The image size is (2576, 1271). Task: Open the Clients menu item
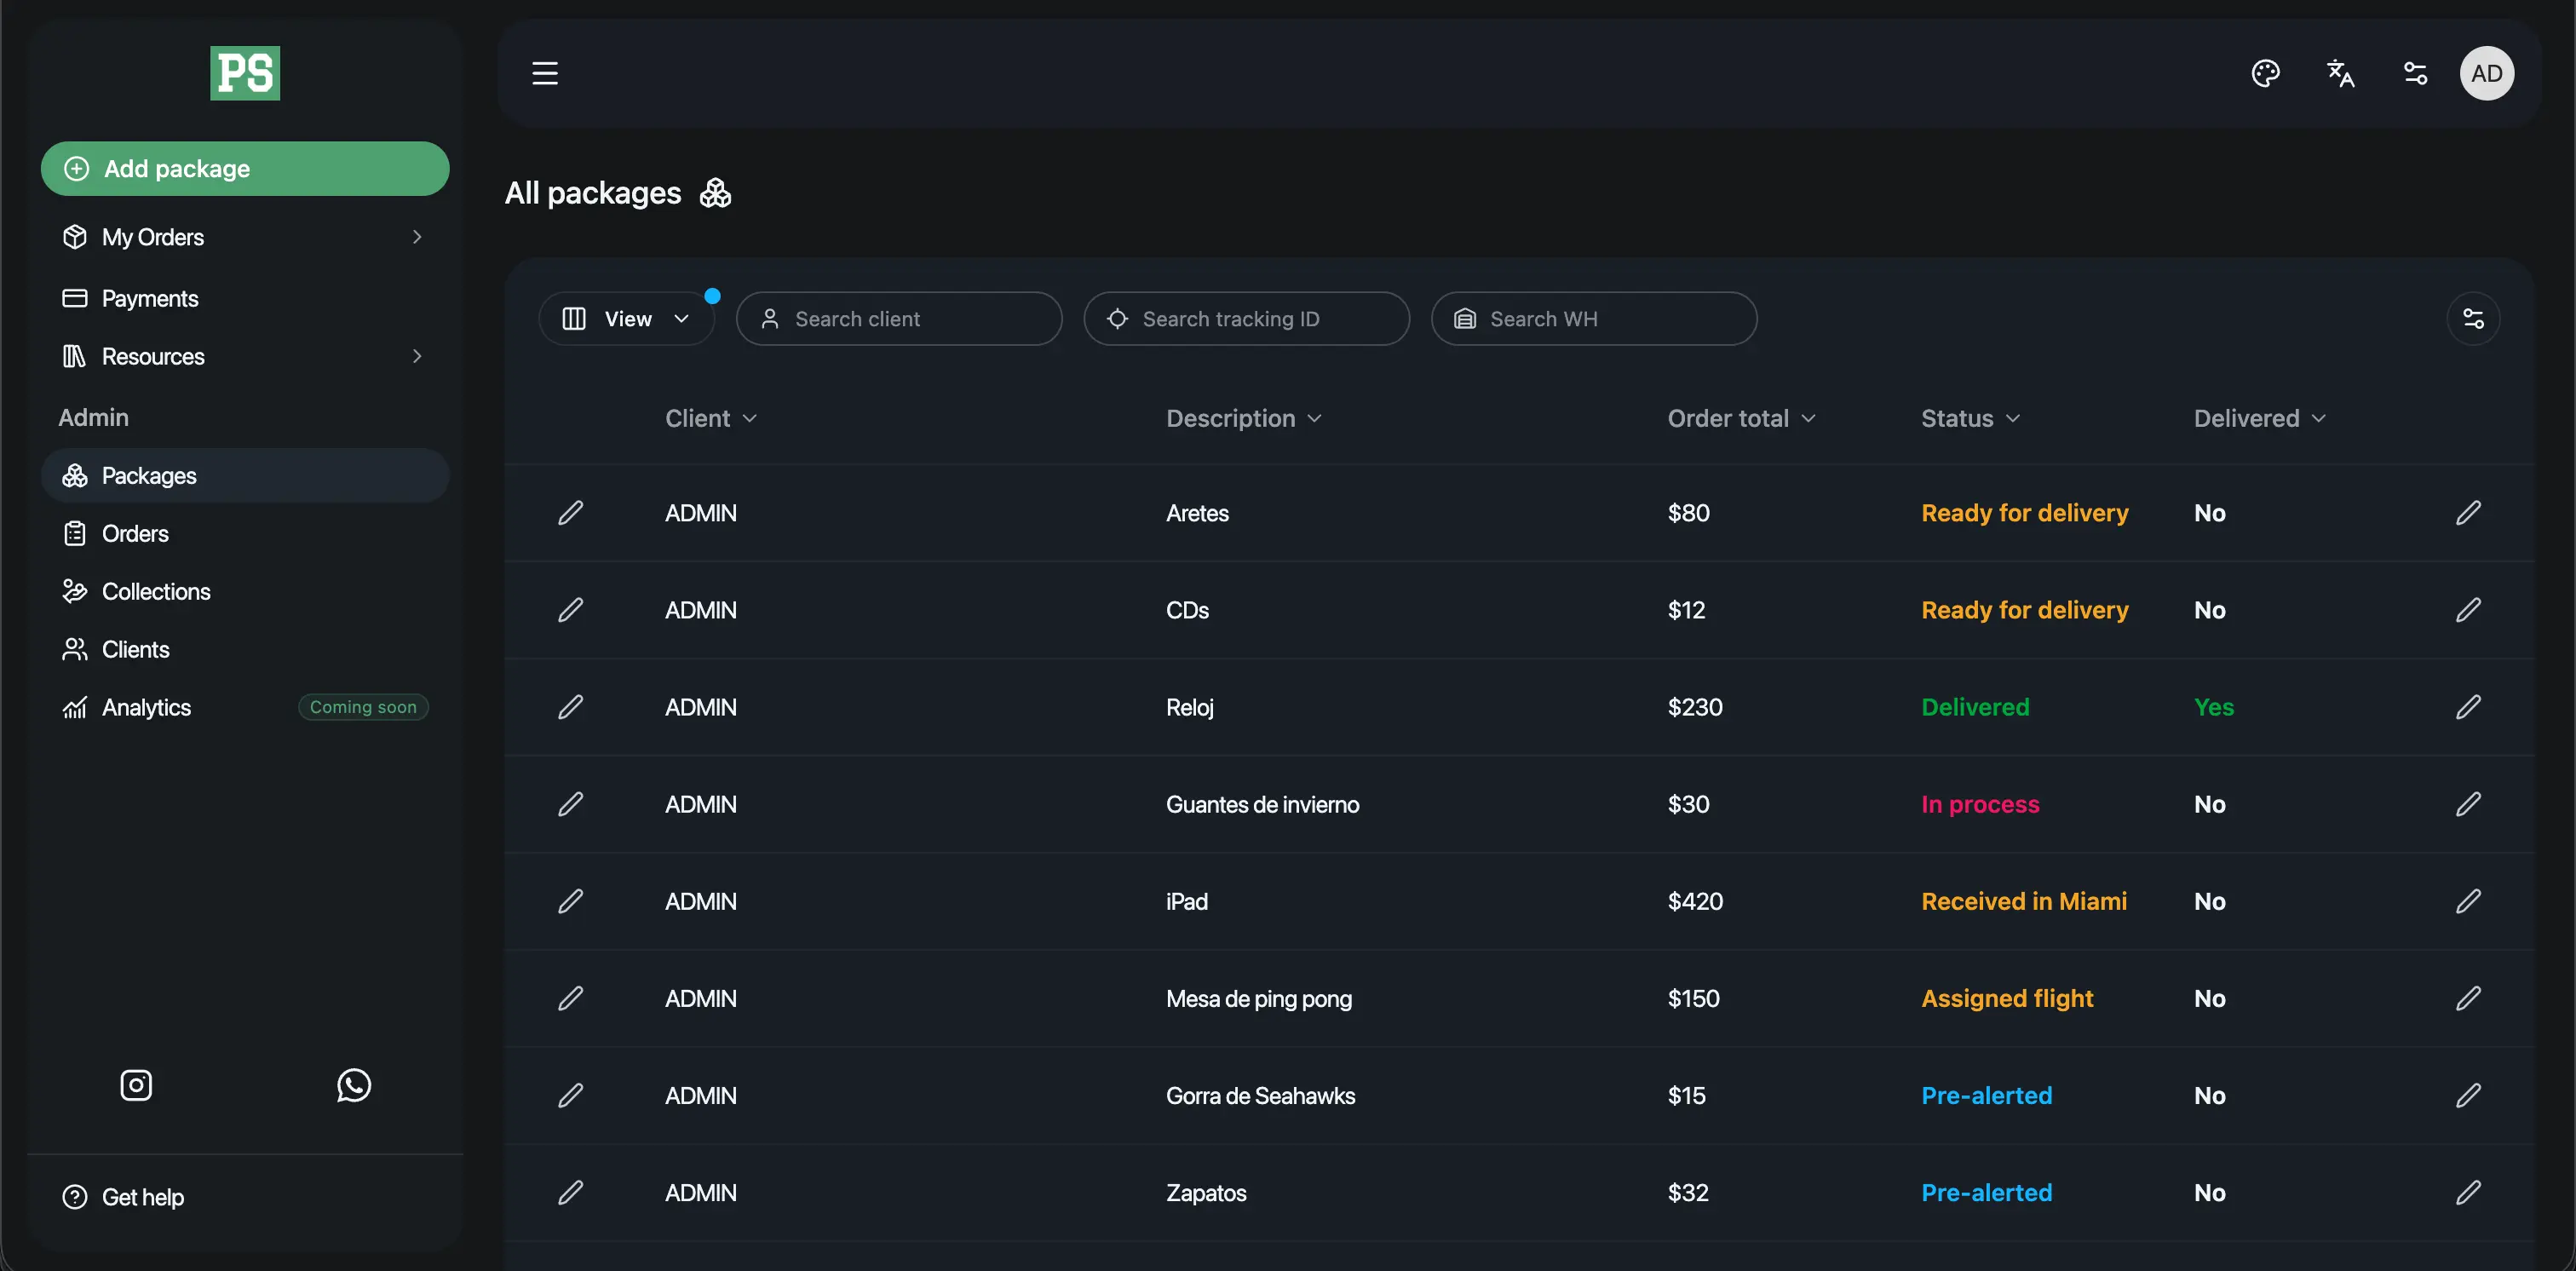coord(135,649)
